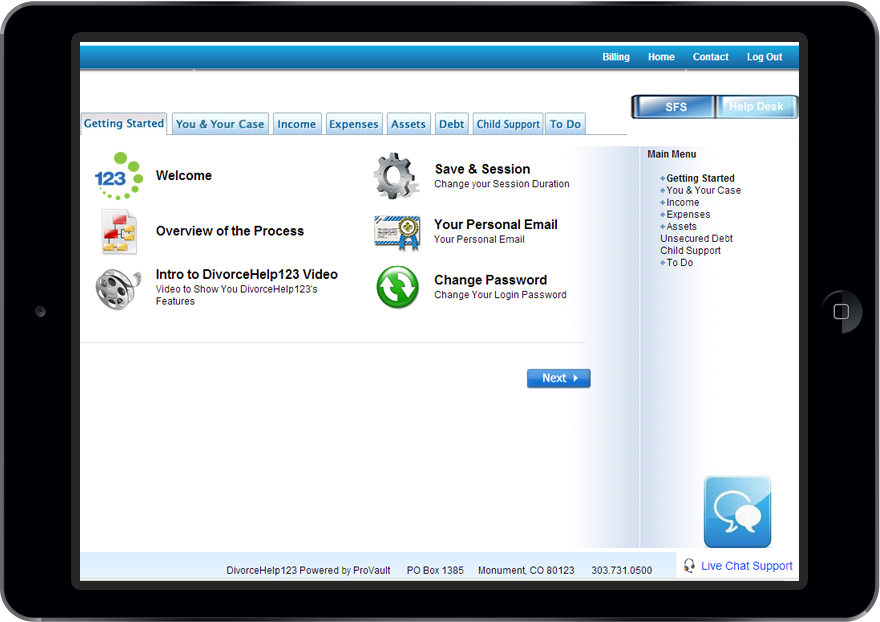Click Log Out in the top bar

(764, 57)
